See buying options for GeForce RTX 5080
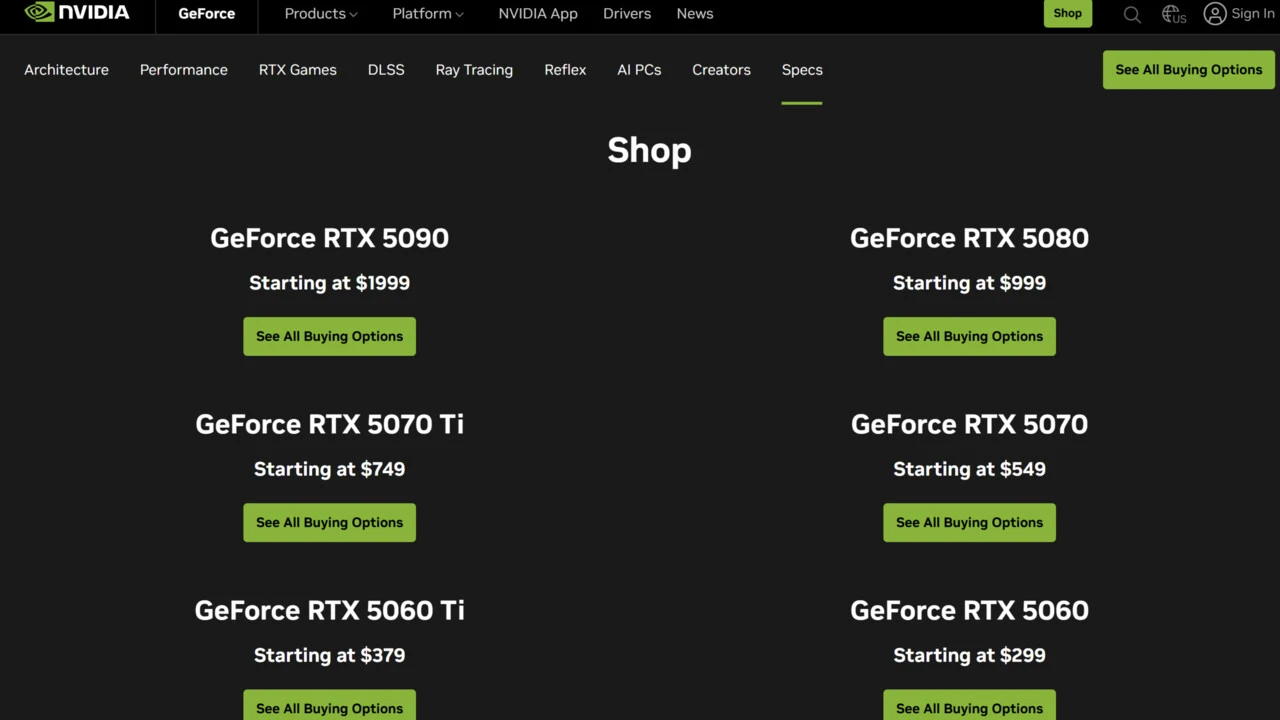 pos(969,336)
